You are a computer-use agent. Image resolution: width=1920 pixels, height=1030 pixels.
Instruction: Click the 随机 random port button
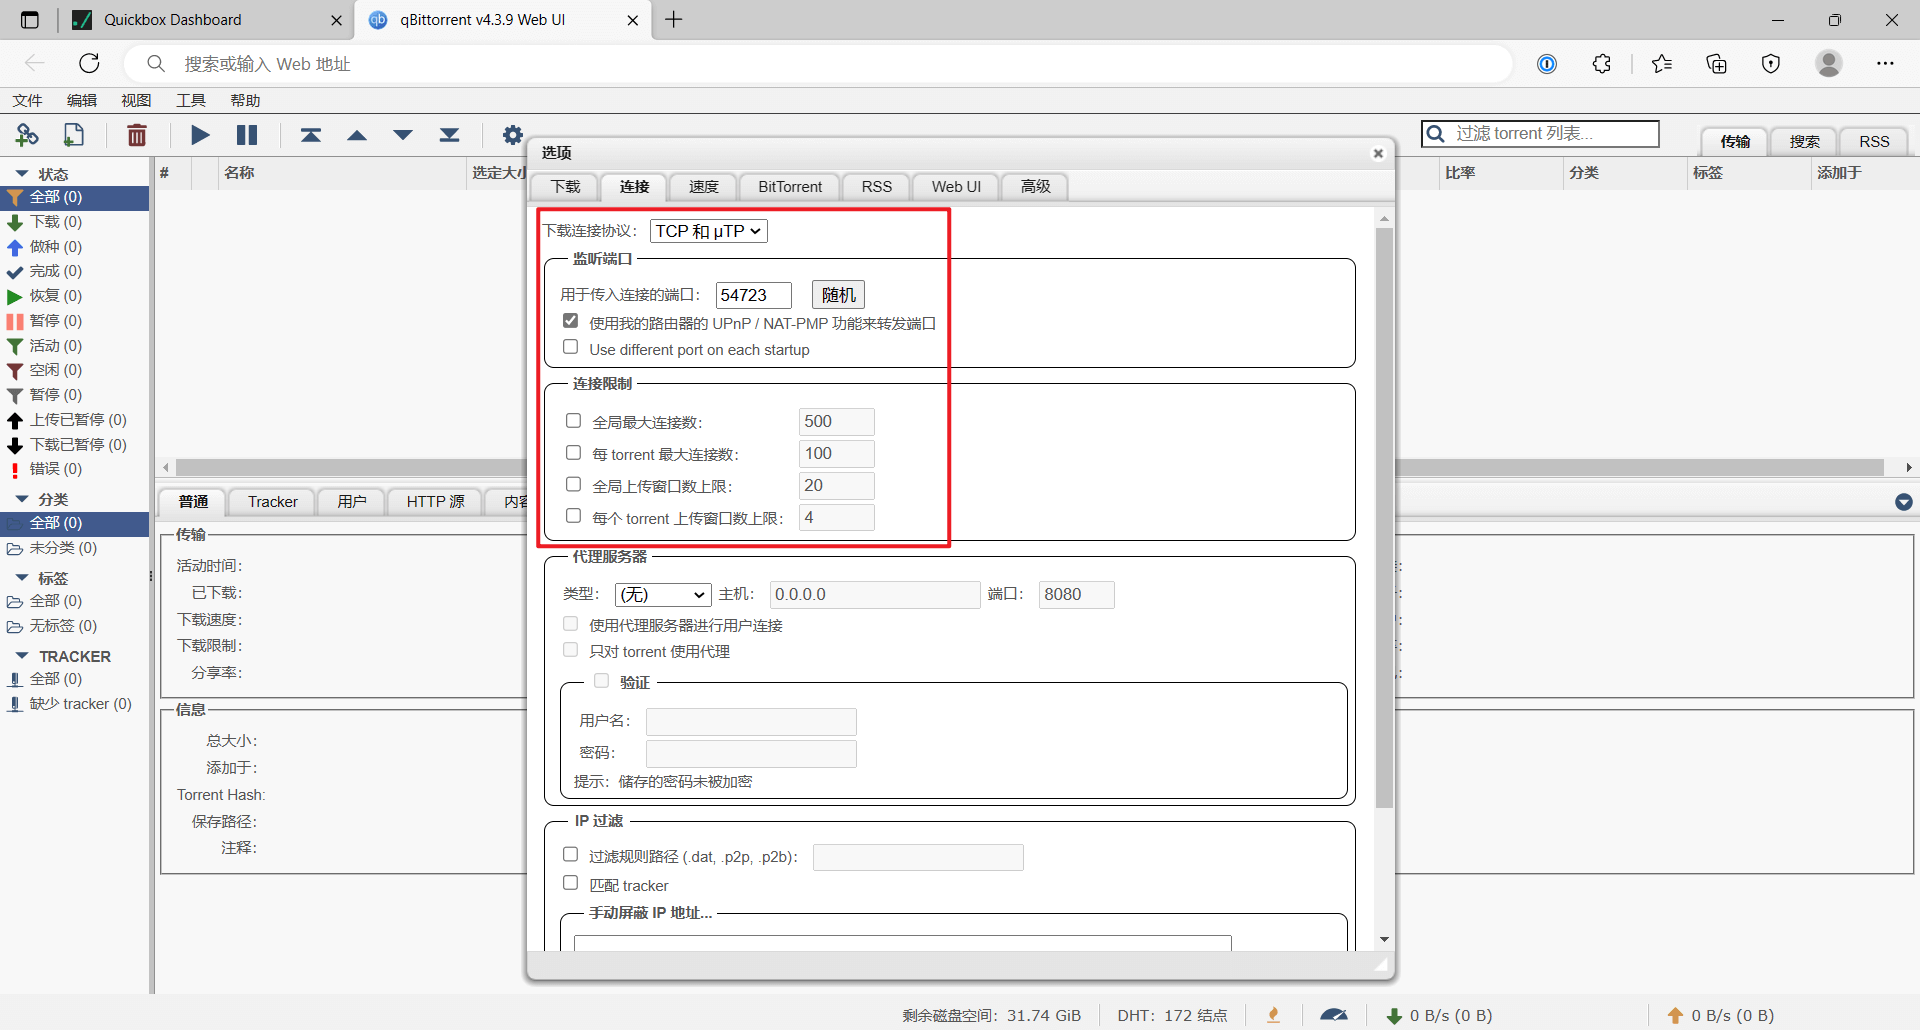pos(838,295)
